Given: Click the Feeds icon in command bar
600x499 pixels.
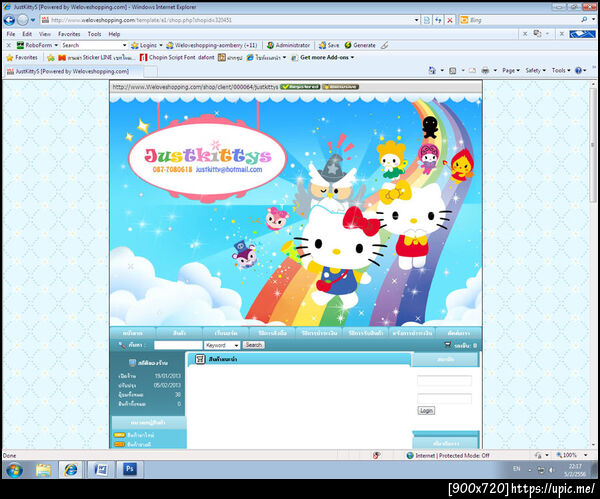Looking at the screenshot, I should [x=453, y=70].
